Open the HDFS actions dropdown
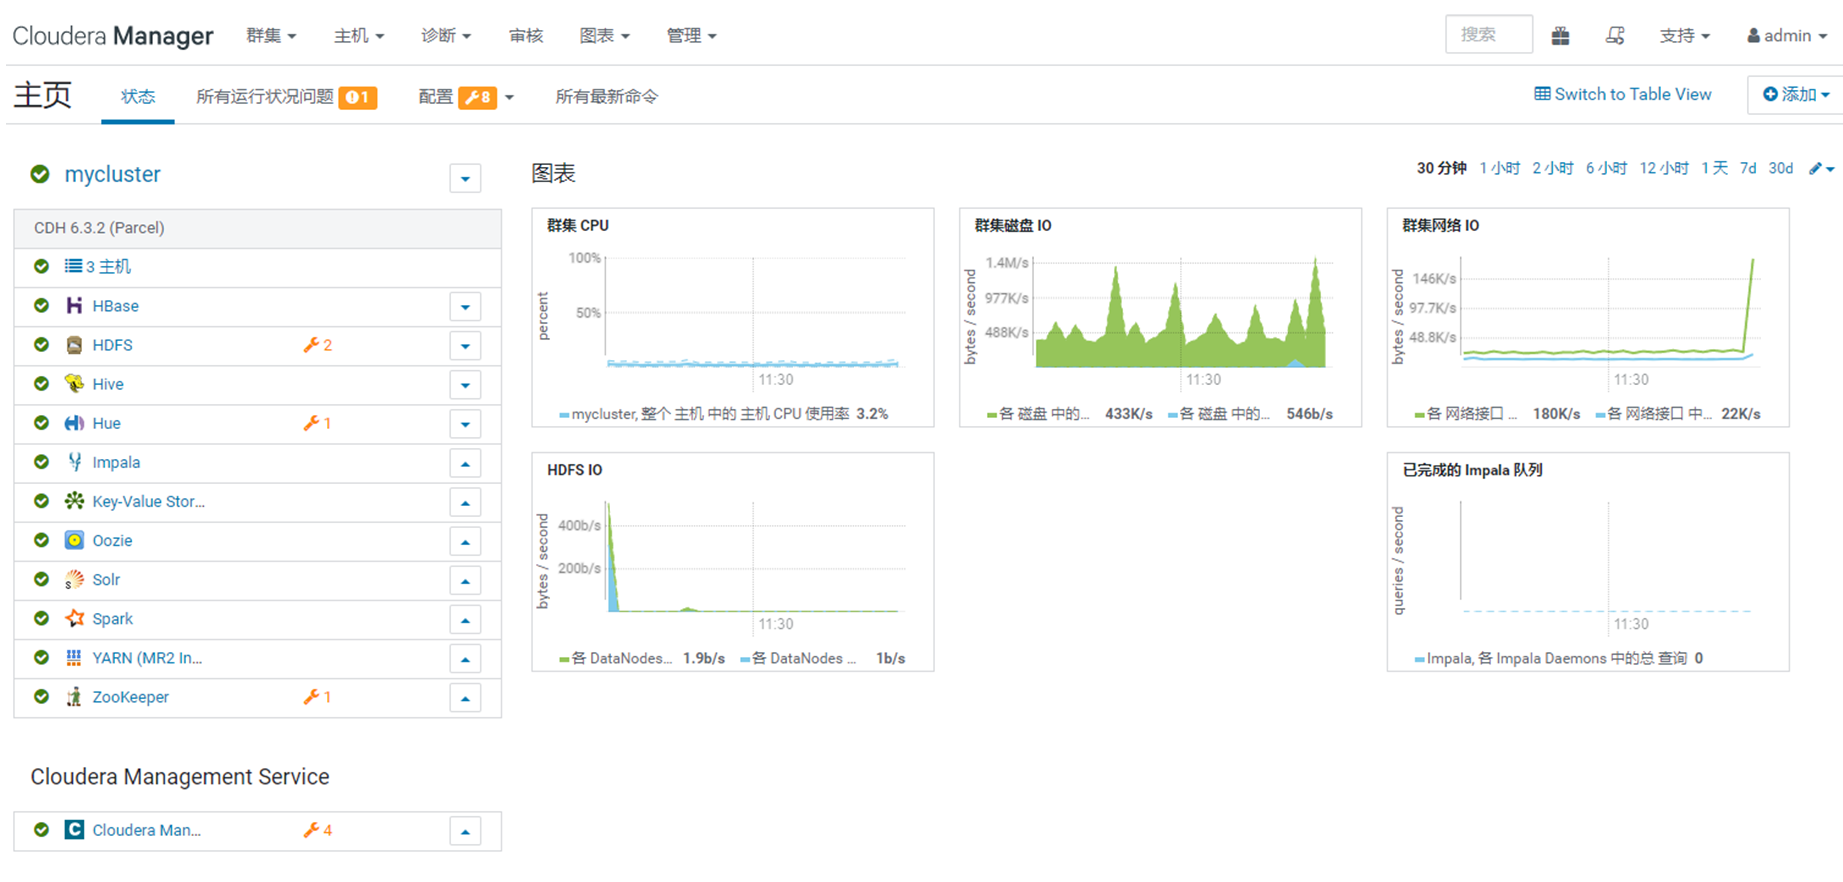 point(465,346)
